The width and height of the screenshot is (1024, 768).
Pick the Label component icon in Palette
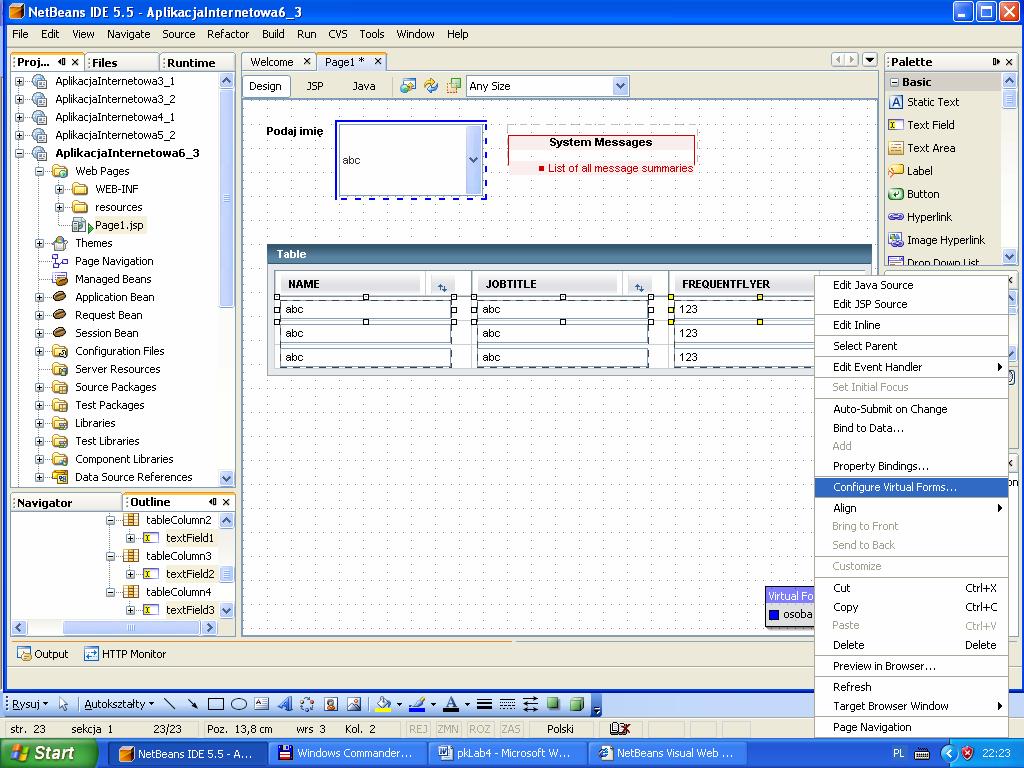[896, 171]
